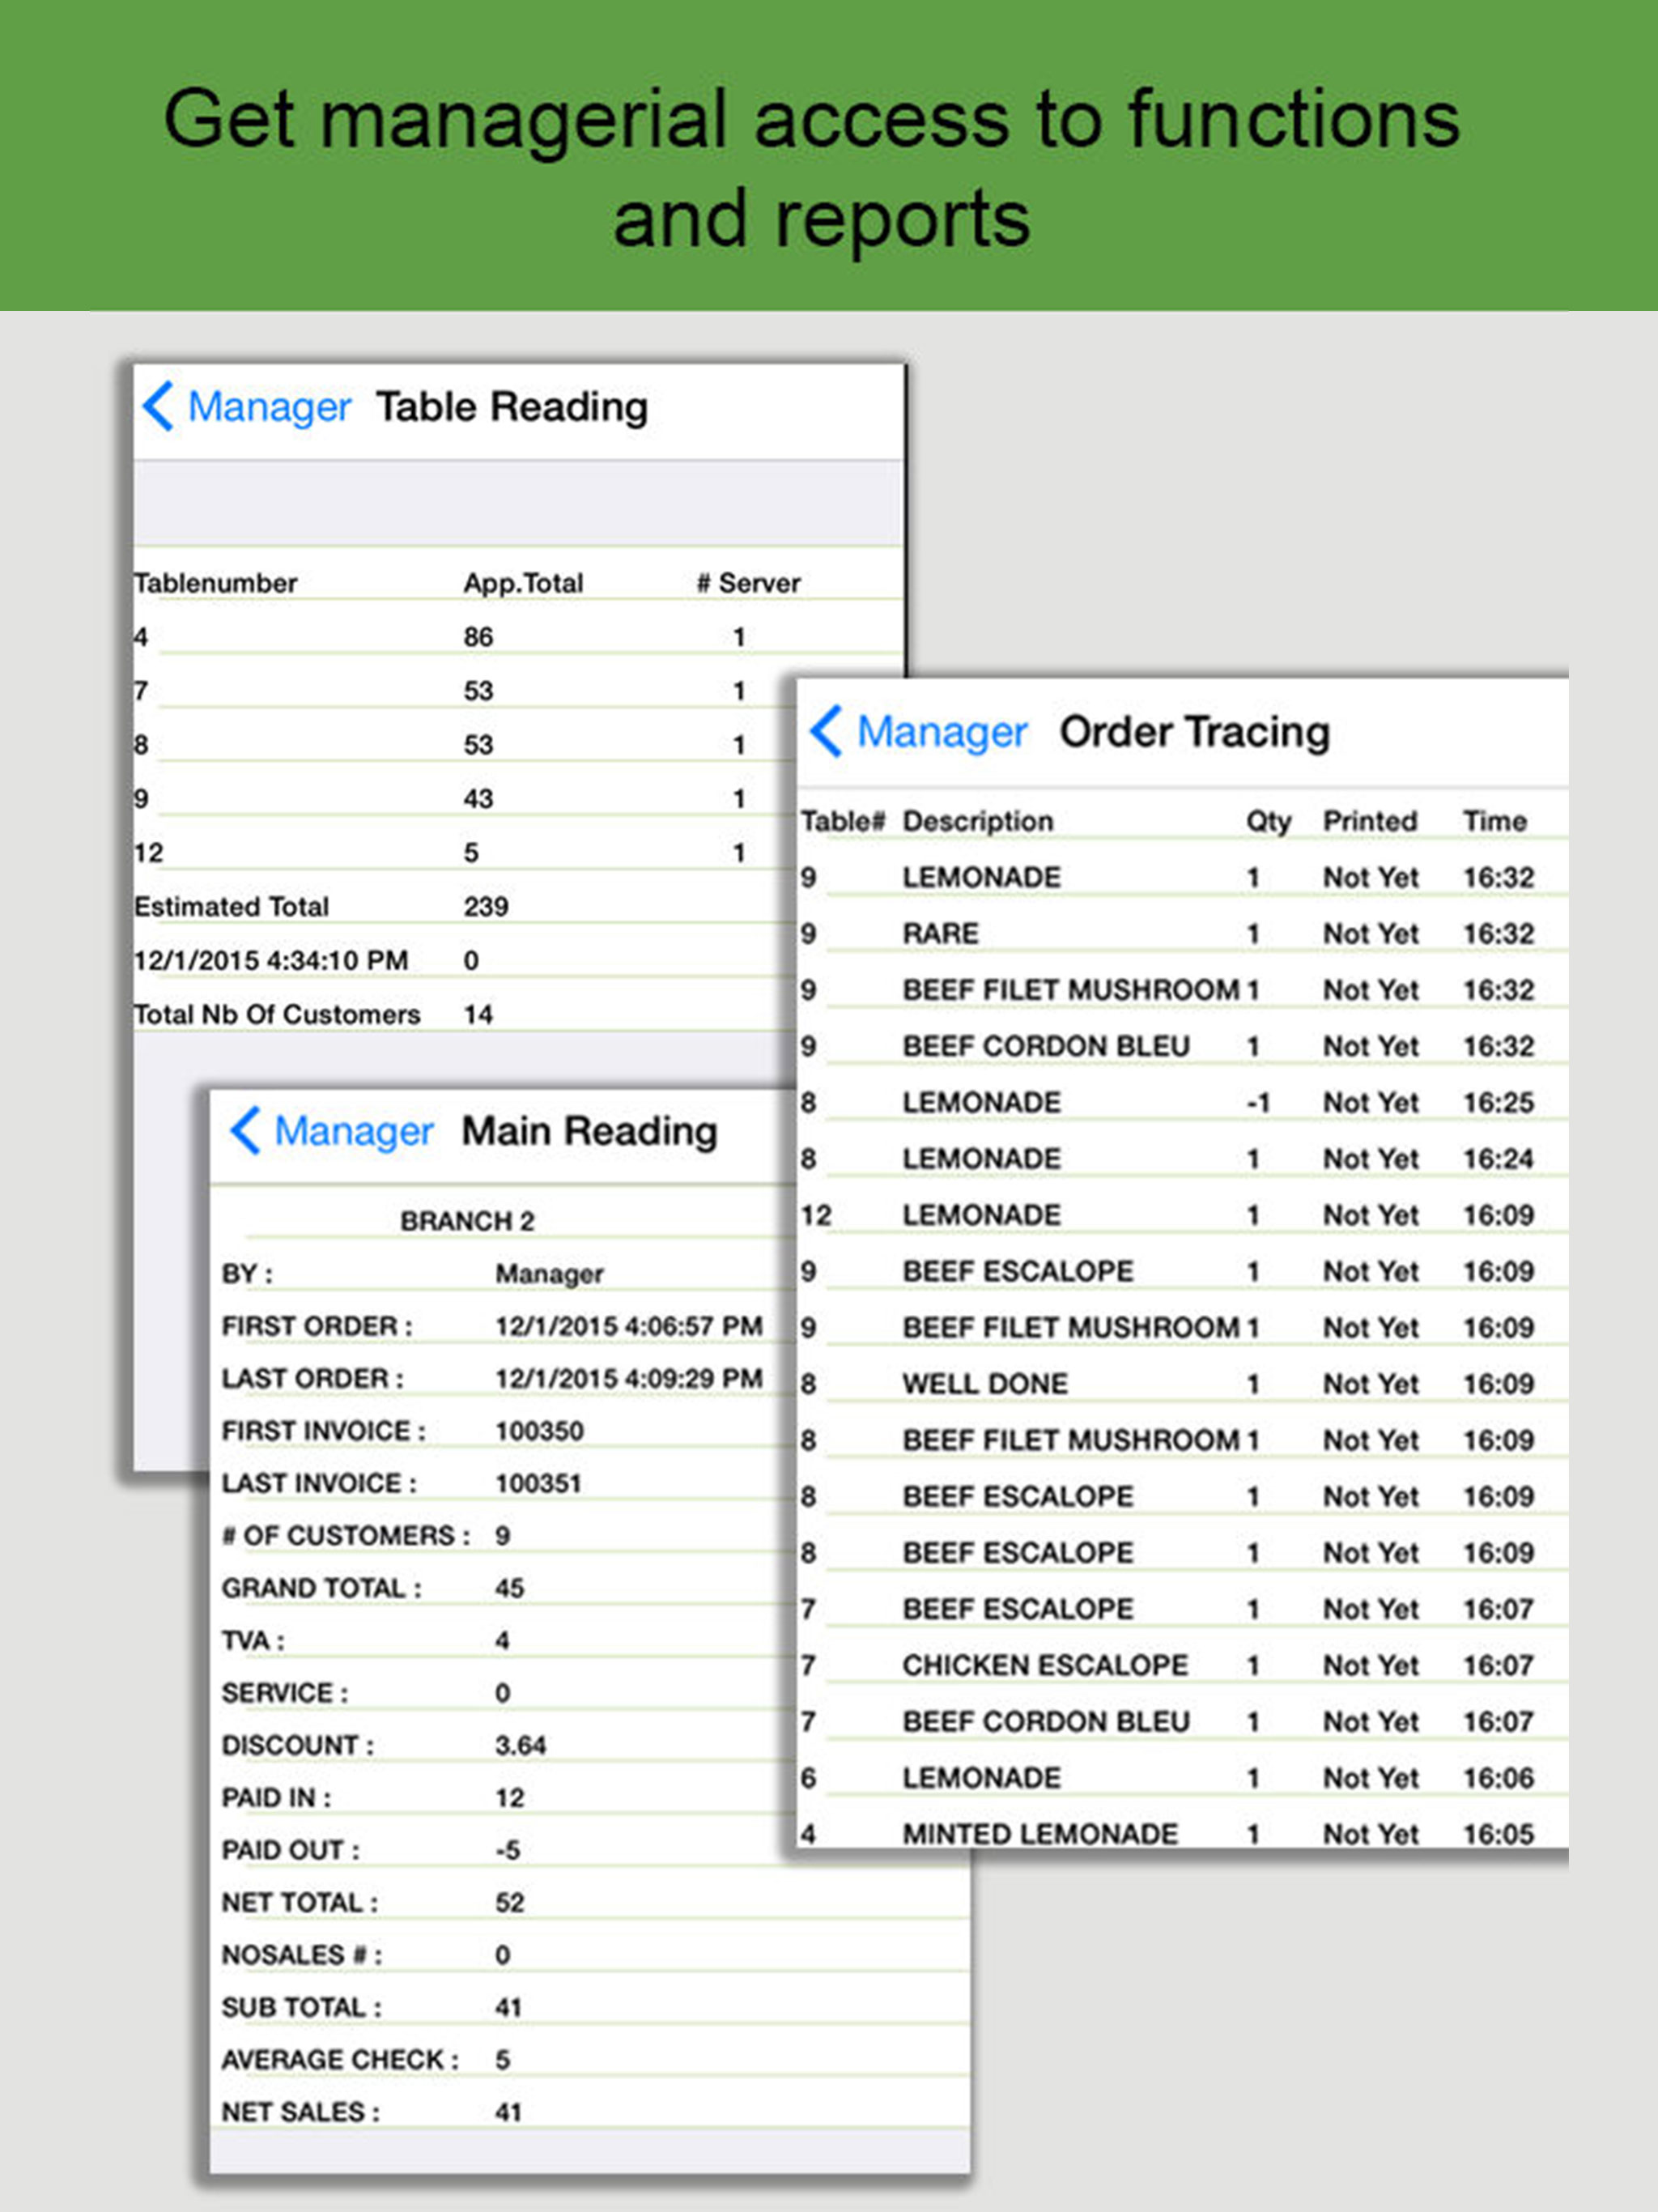Select Table Reading title

tap(512, 407)
